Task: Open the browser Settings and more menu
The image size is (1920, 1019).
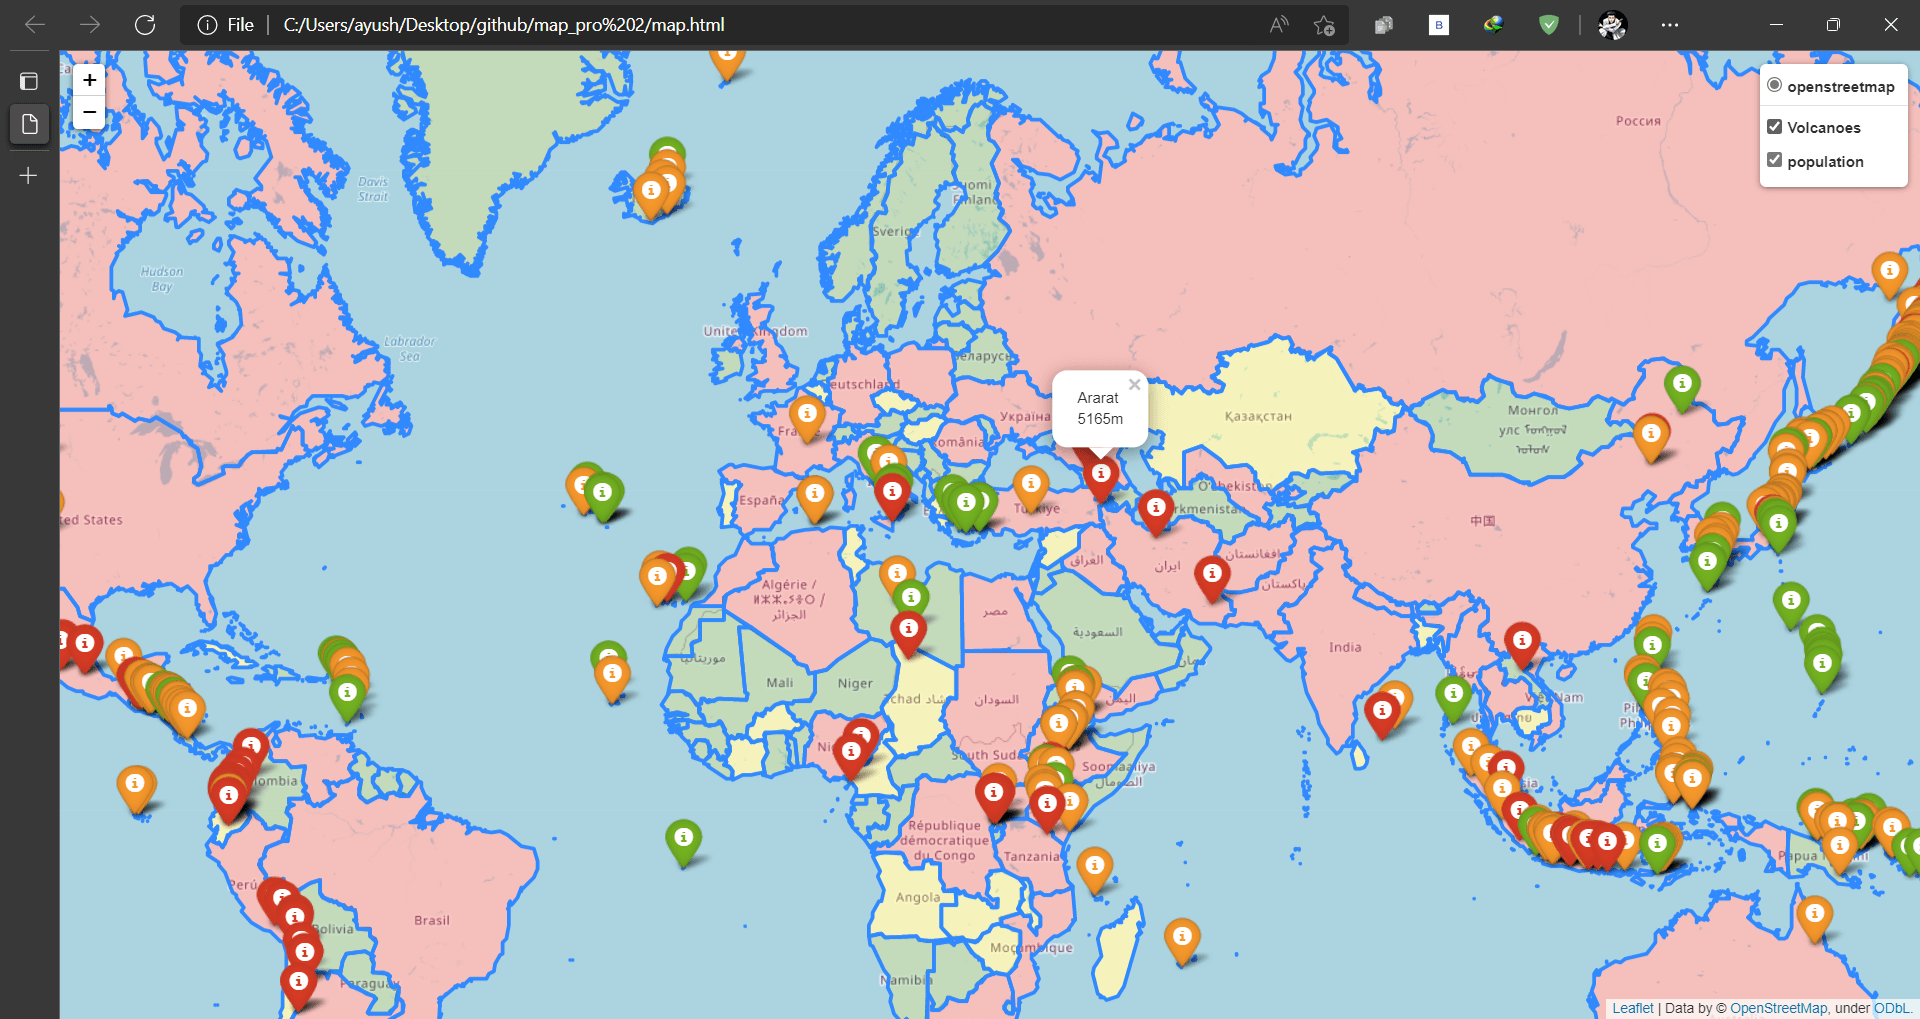Action: point(1670,25)
